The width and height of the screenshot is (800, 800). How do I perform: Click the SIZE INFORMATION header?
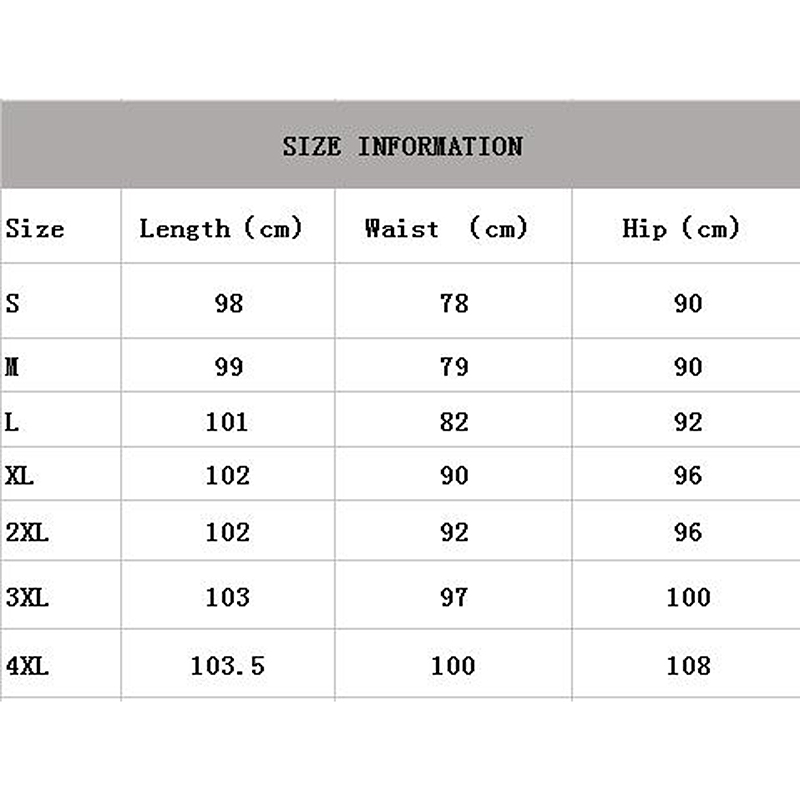pyautogui.click(x=402, y=146)
